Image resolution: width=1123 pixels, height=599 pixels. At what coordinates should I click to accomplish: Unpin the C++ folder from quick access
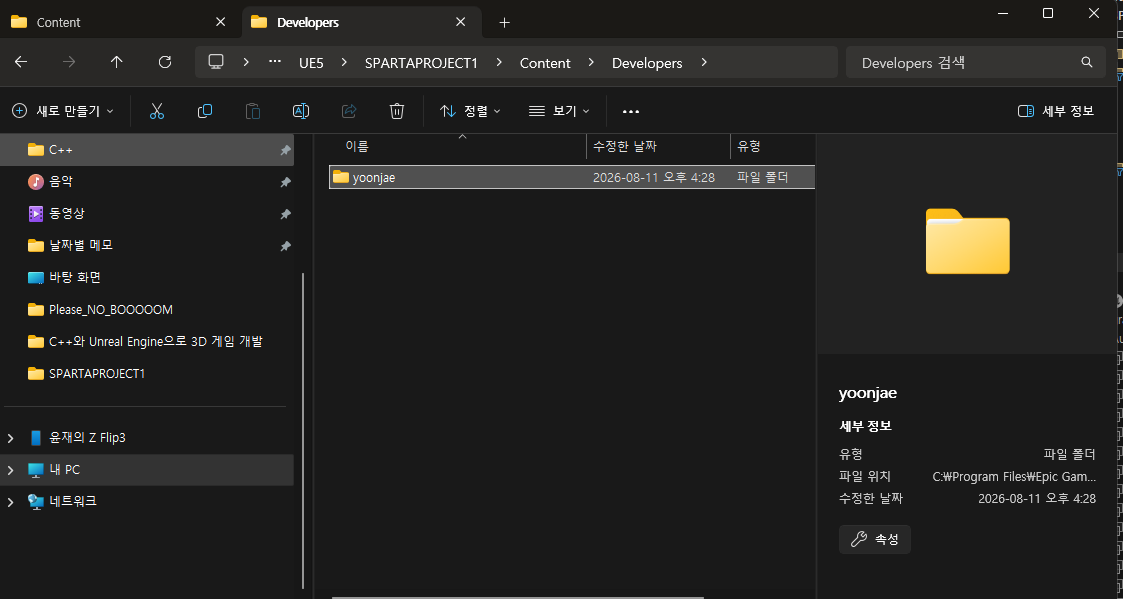tap(285, 150)
